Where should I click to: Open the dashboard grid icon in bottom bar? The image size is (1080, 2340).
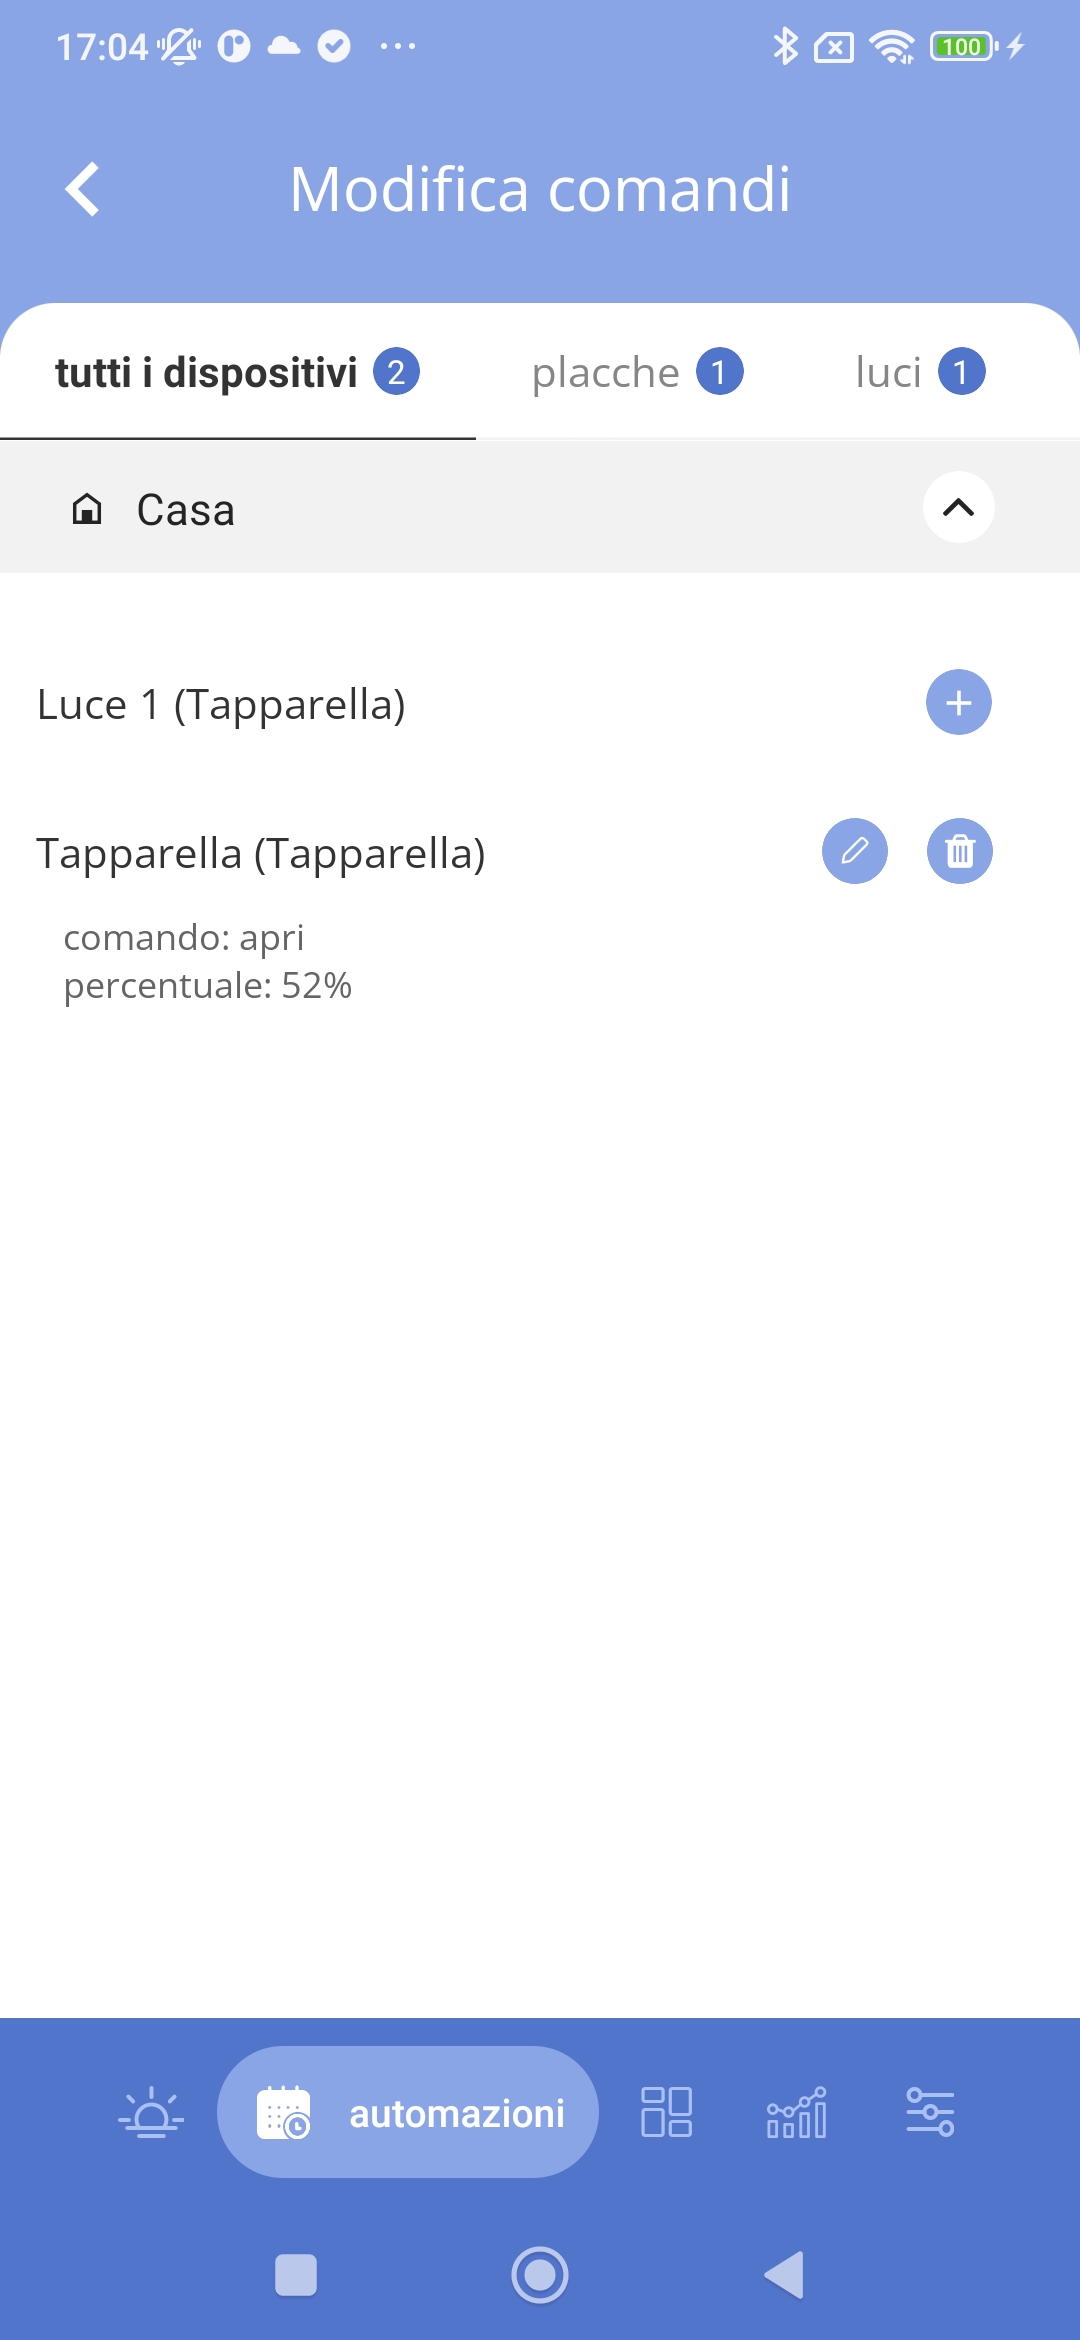pos(666,2112)
